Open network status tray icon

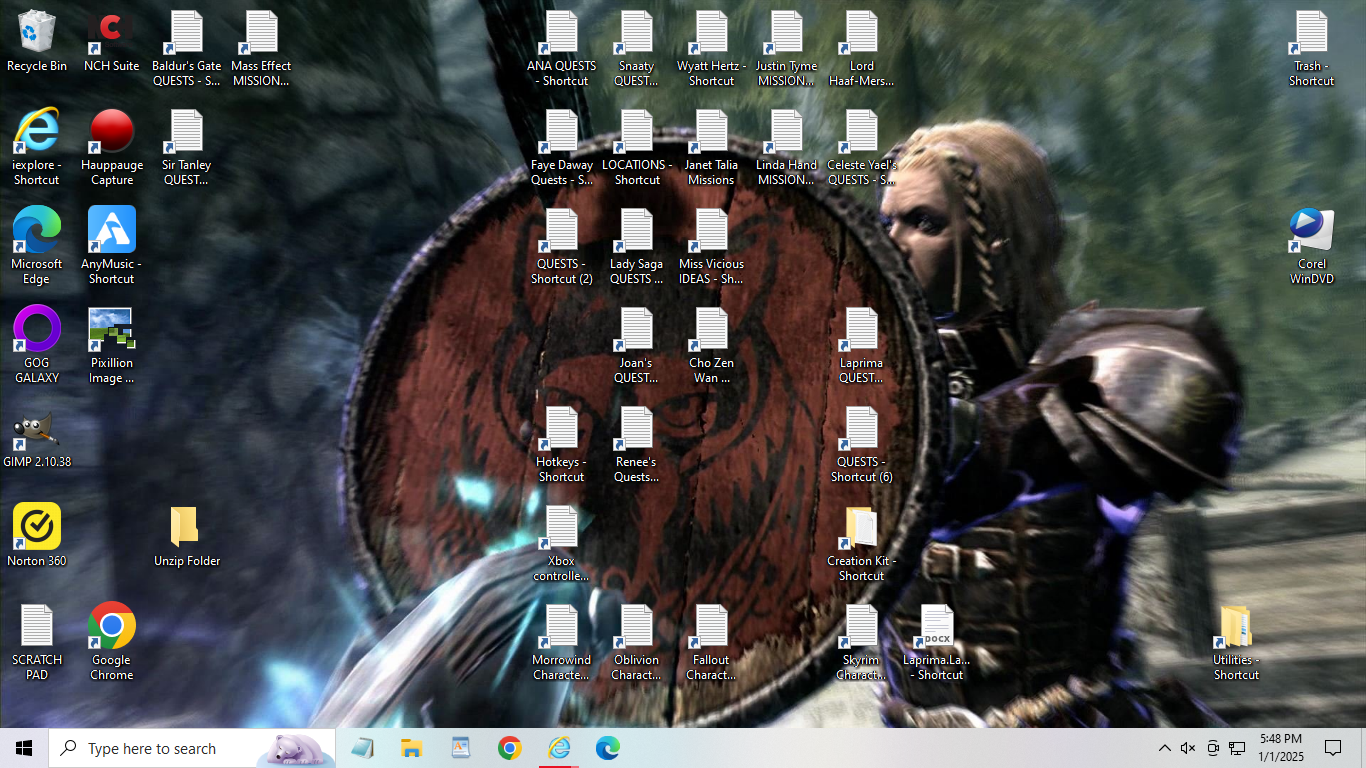tap(1237, 748)
